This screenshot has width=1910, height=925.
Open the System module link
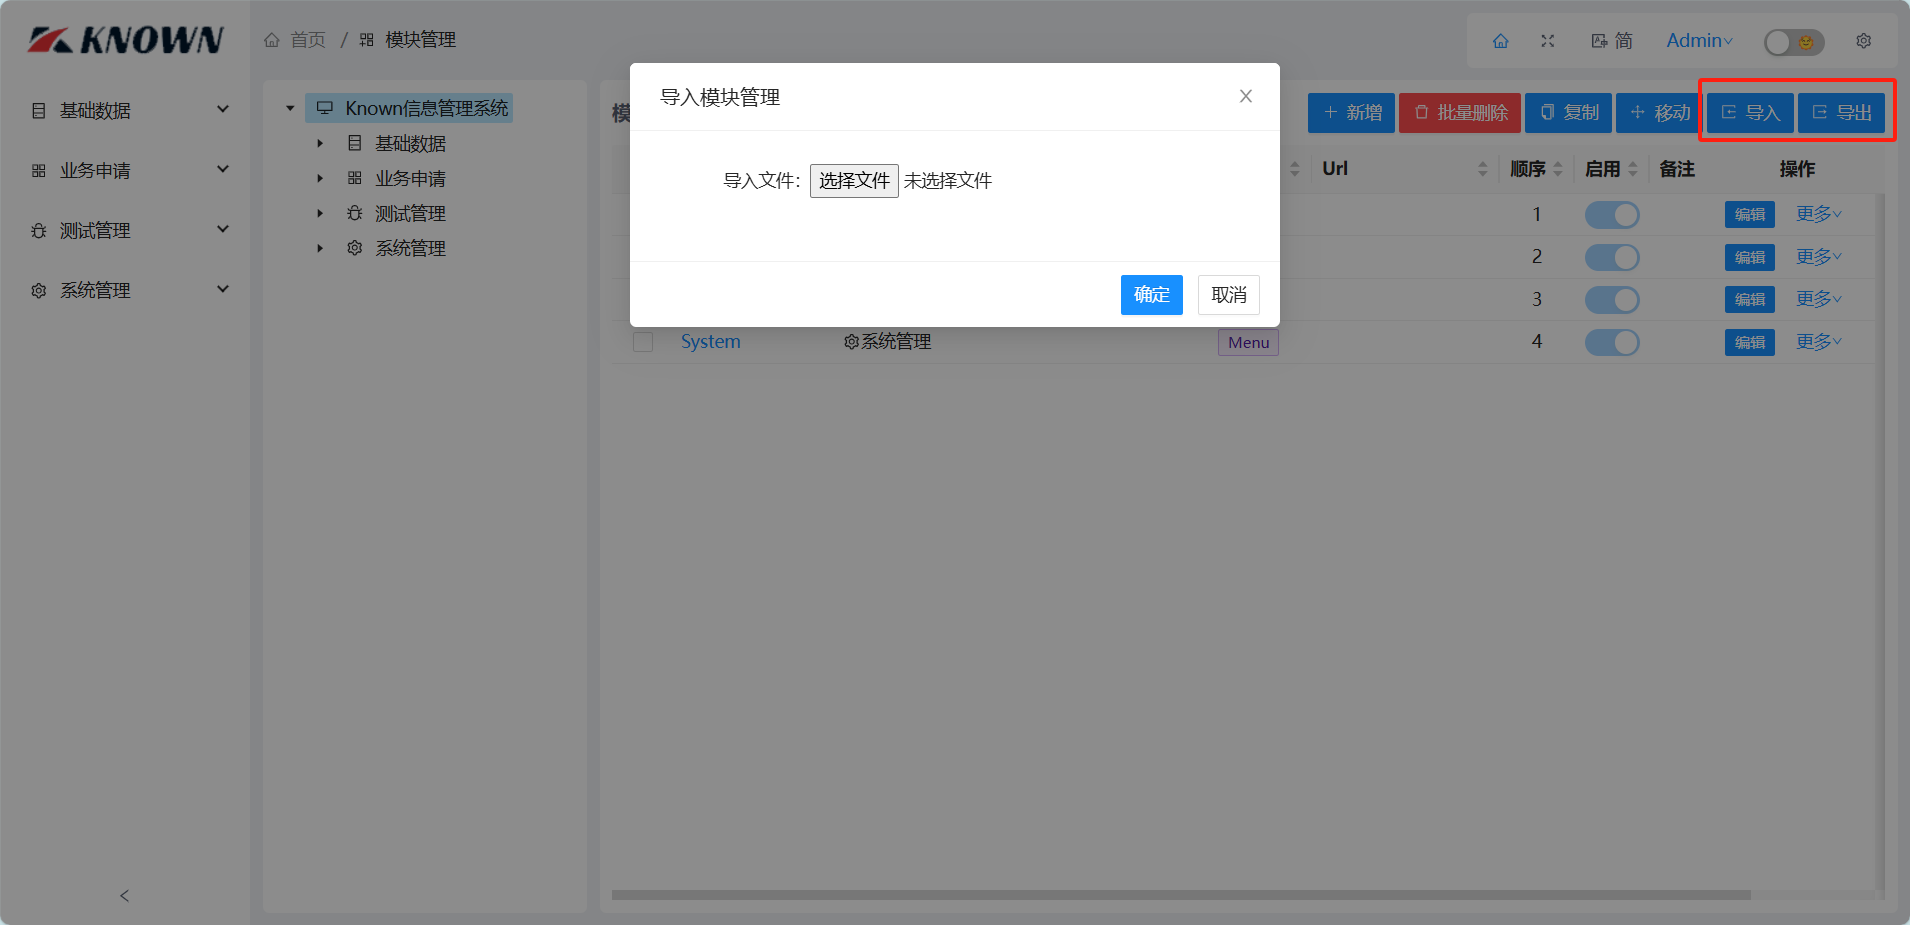(710, 342)
